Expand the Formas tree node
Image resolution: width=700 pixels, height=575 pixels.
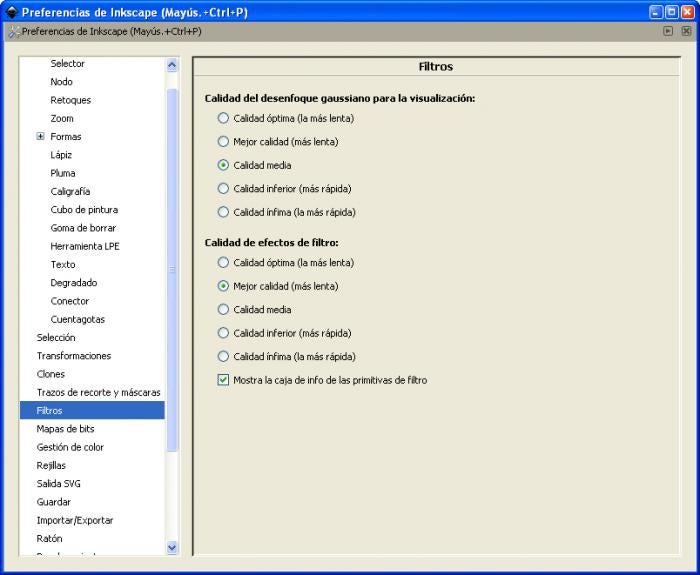click(x=41, y=137)
